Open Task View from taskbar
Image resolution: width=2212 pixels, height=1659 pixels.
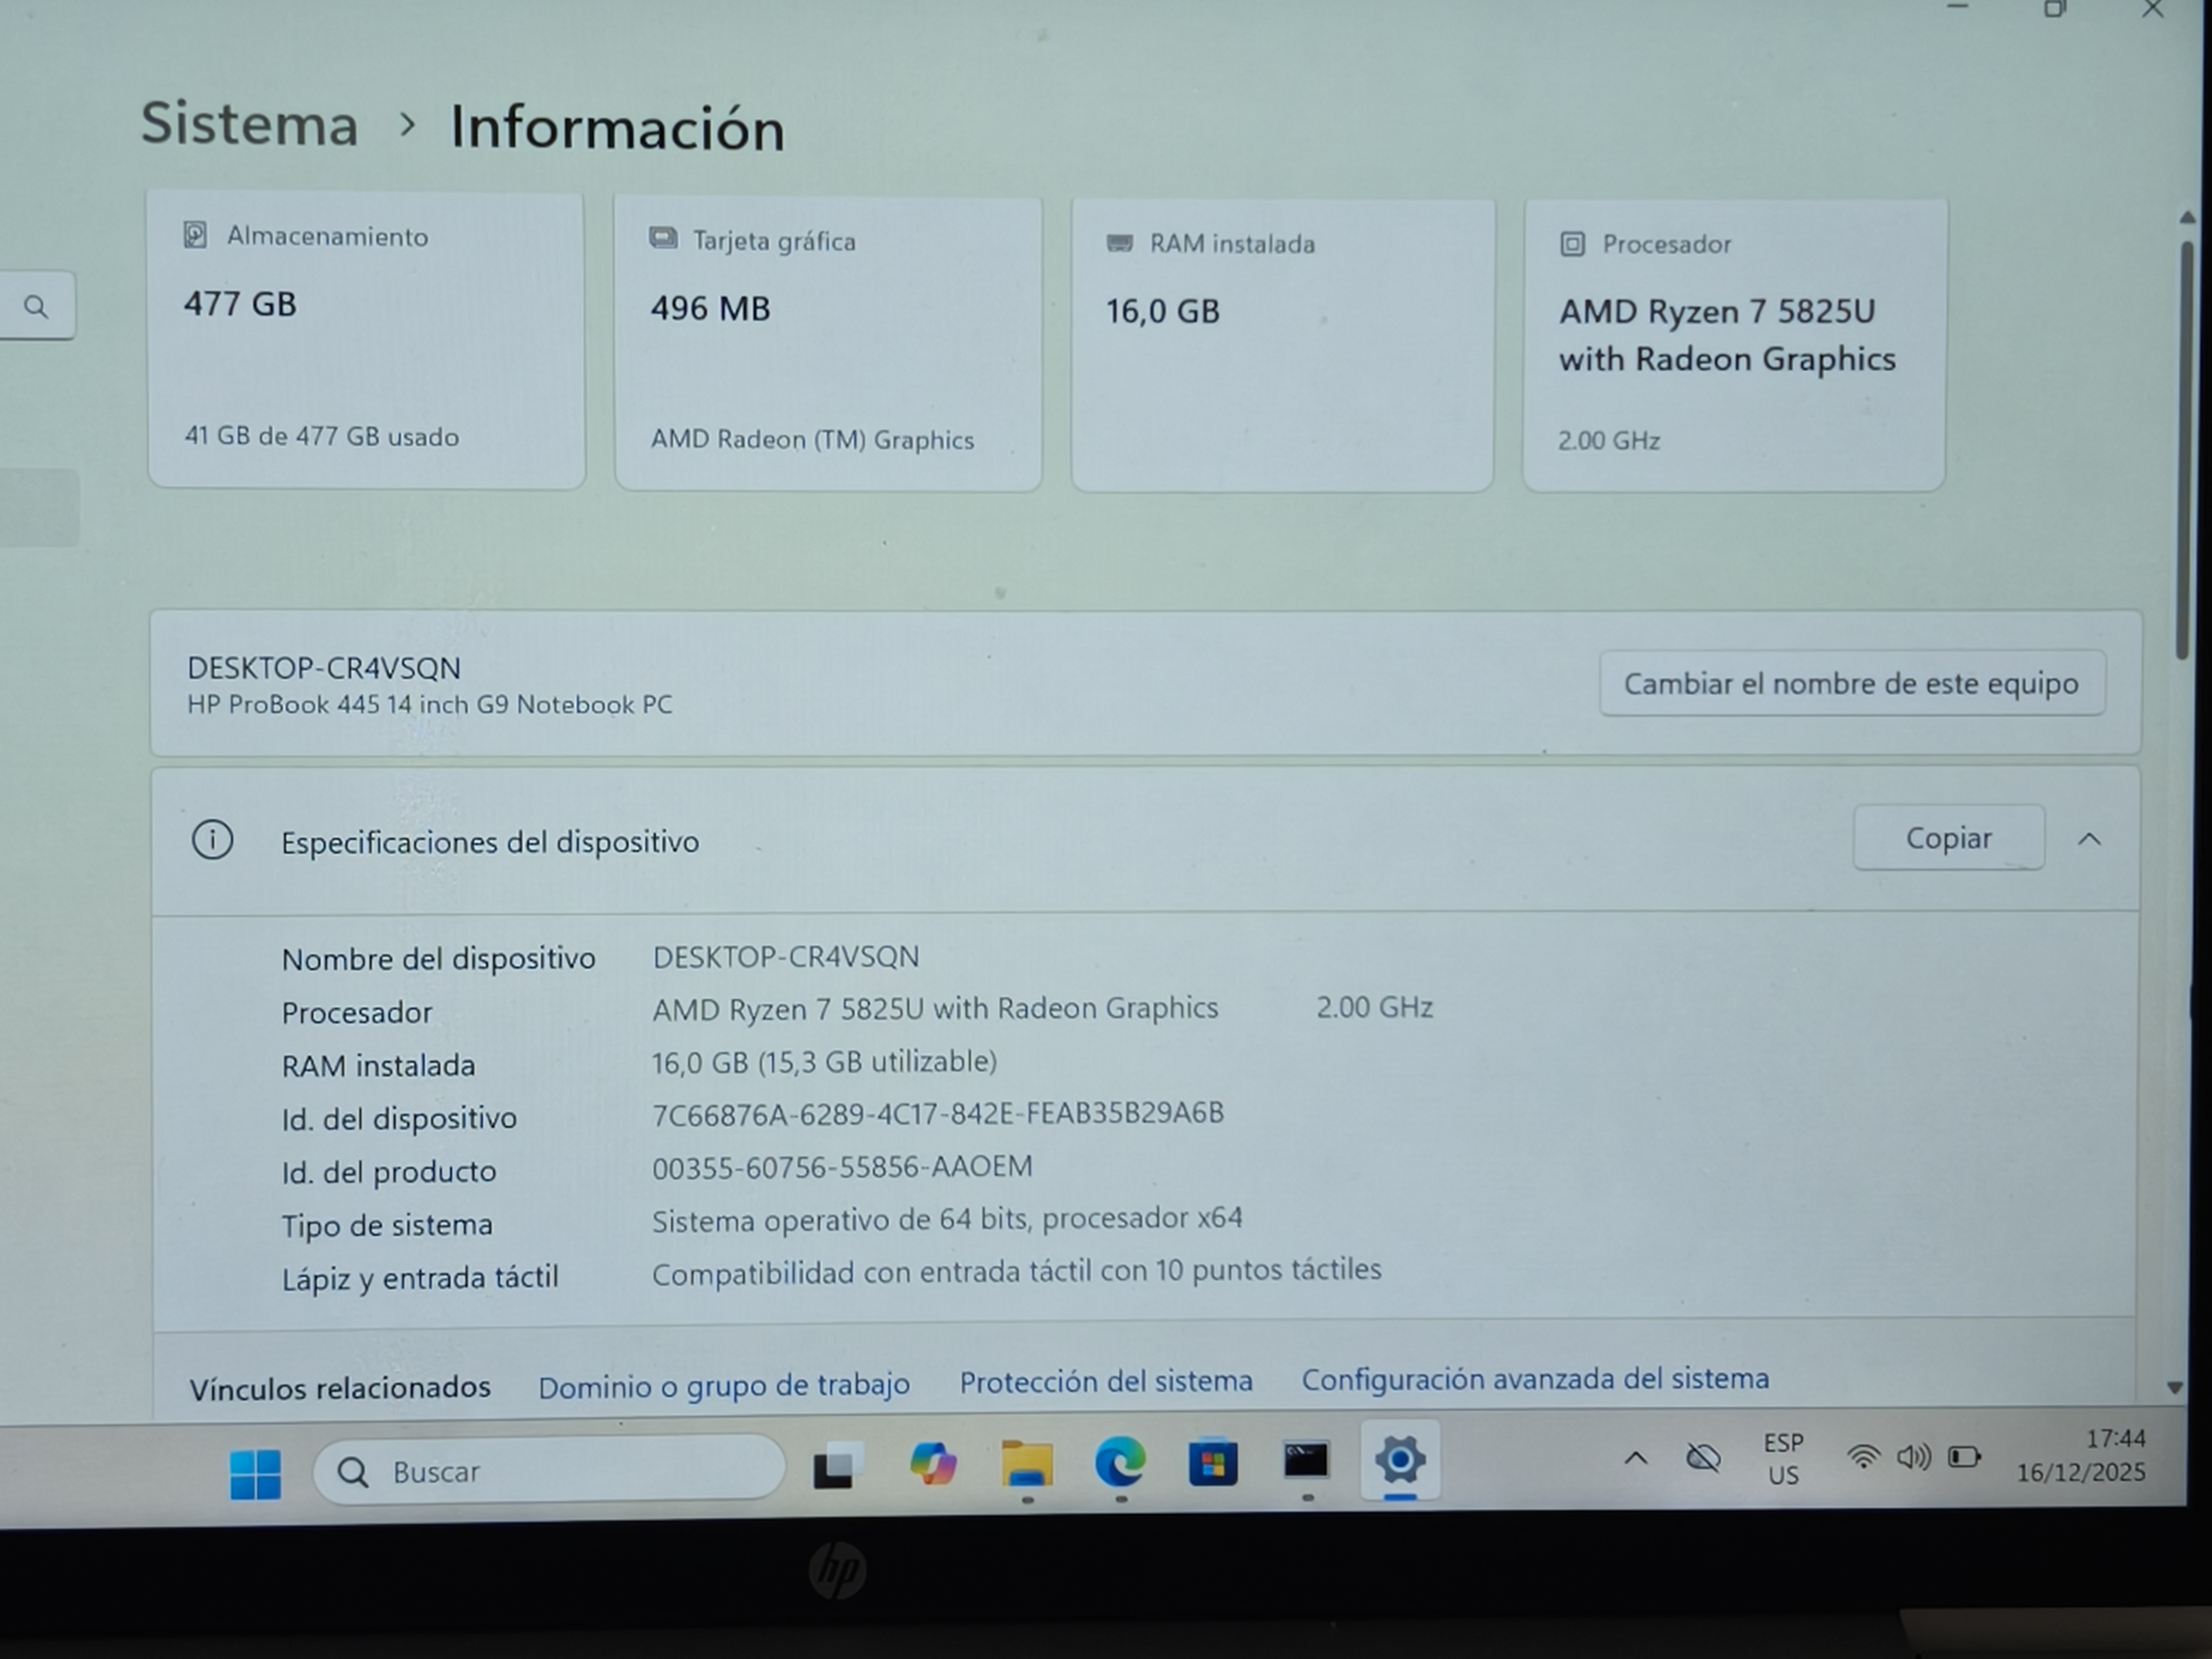[837, 1467]
